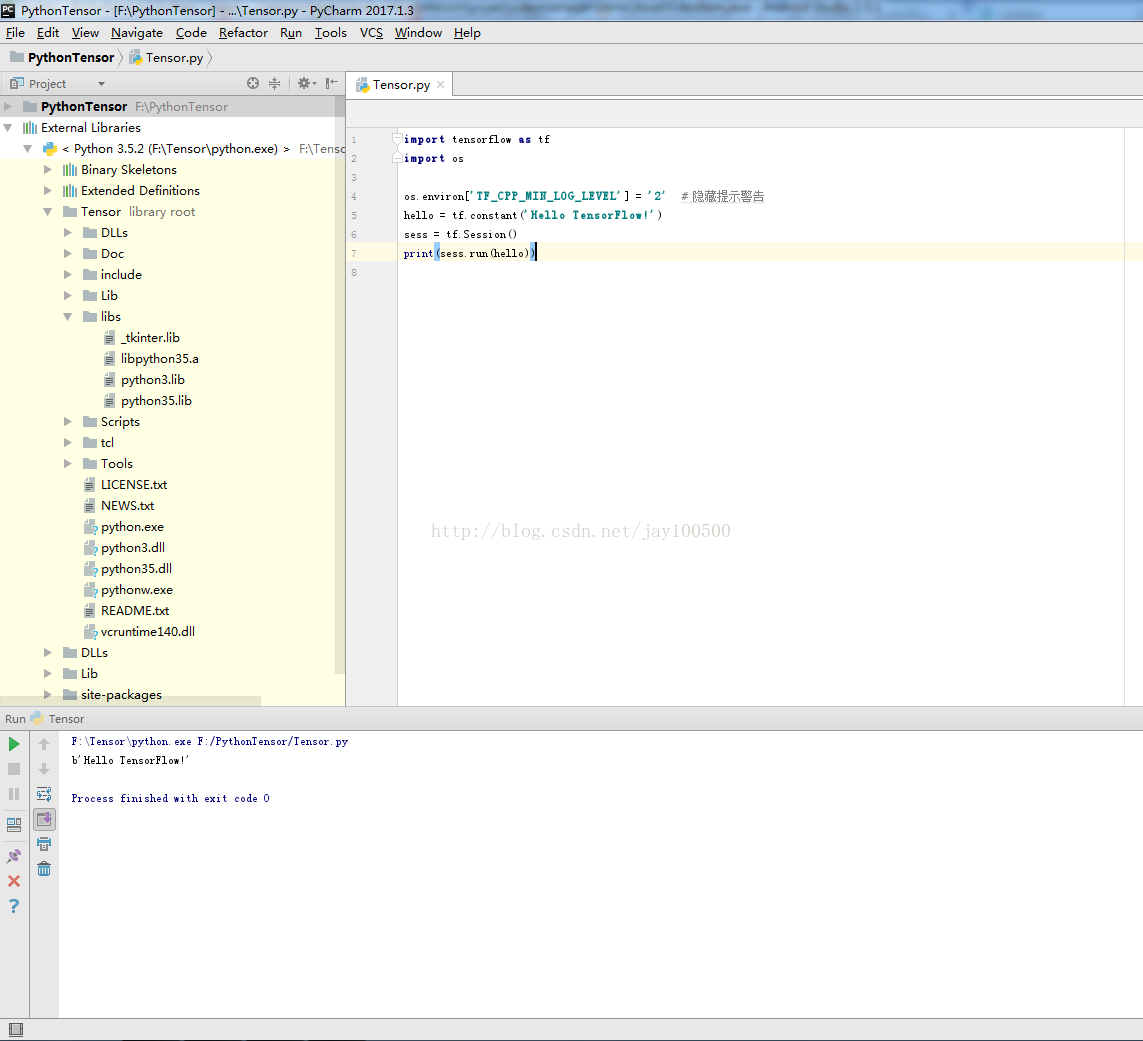Viewport: 1143px width, 1041px height.
Task: Toggle tool window buttons at bottom-left corner
Action: coord(15,1030)
